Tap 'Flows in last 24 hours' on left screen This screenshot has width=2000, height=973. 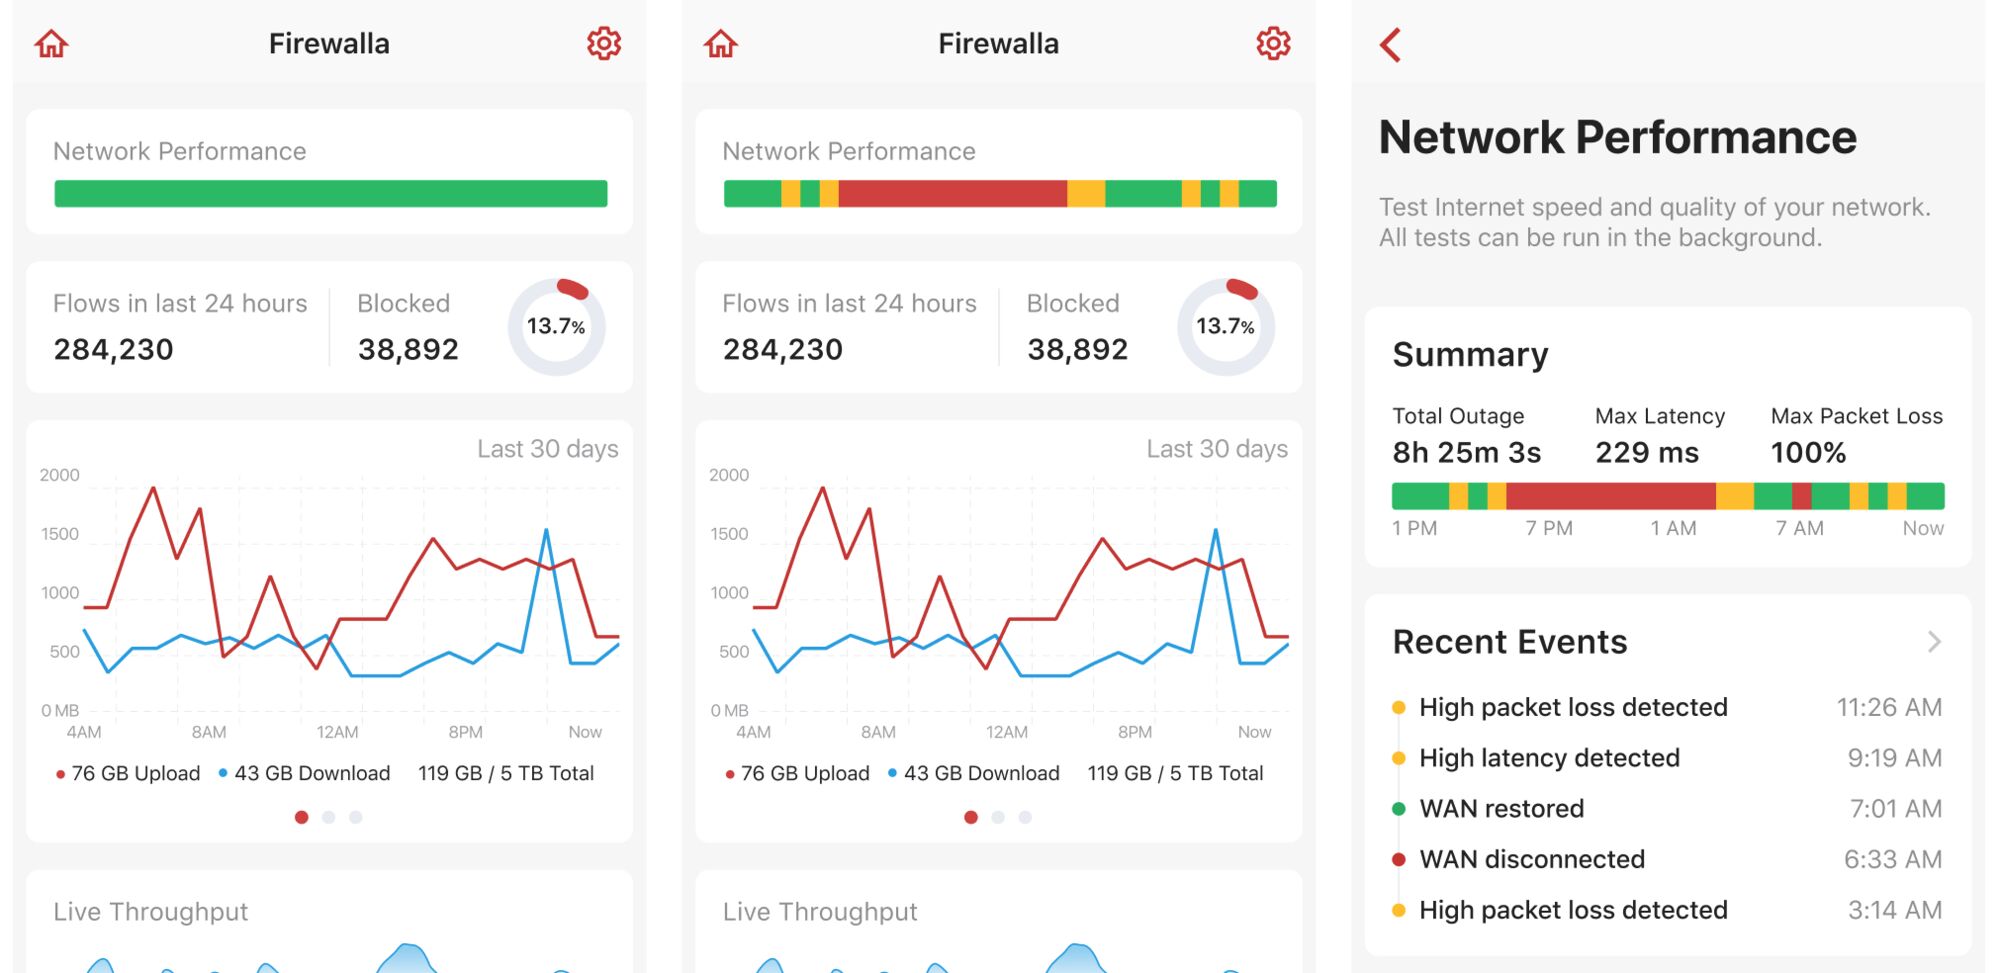[180, 304]
